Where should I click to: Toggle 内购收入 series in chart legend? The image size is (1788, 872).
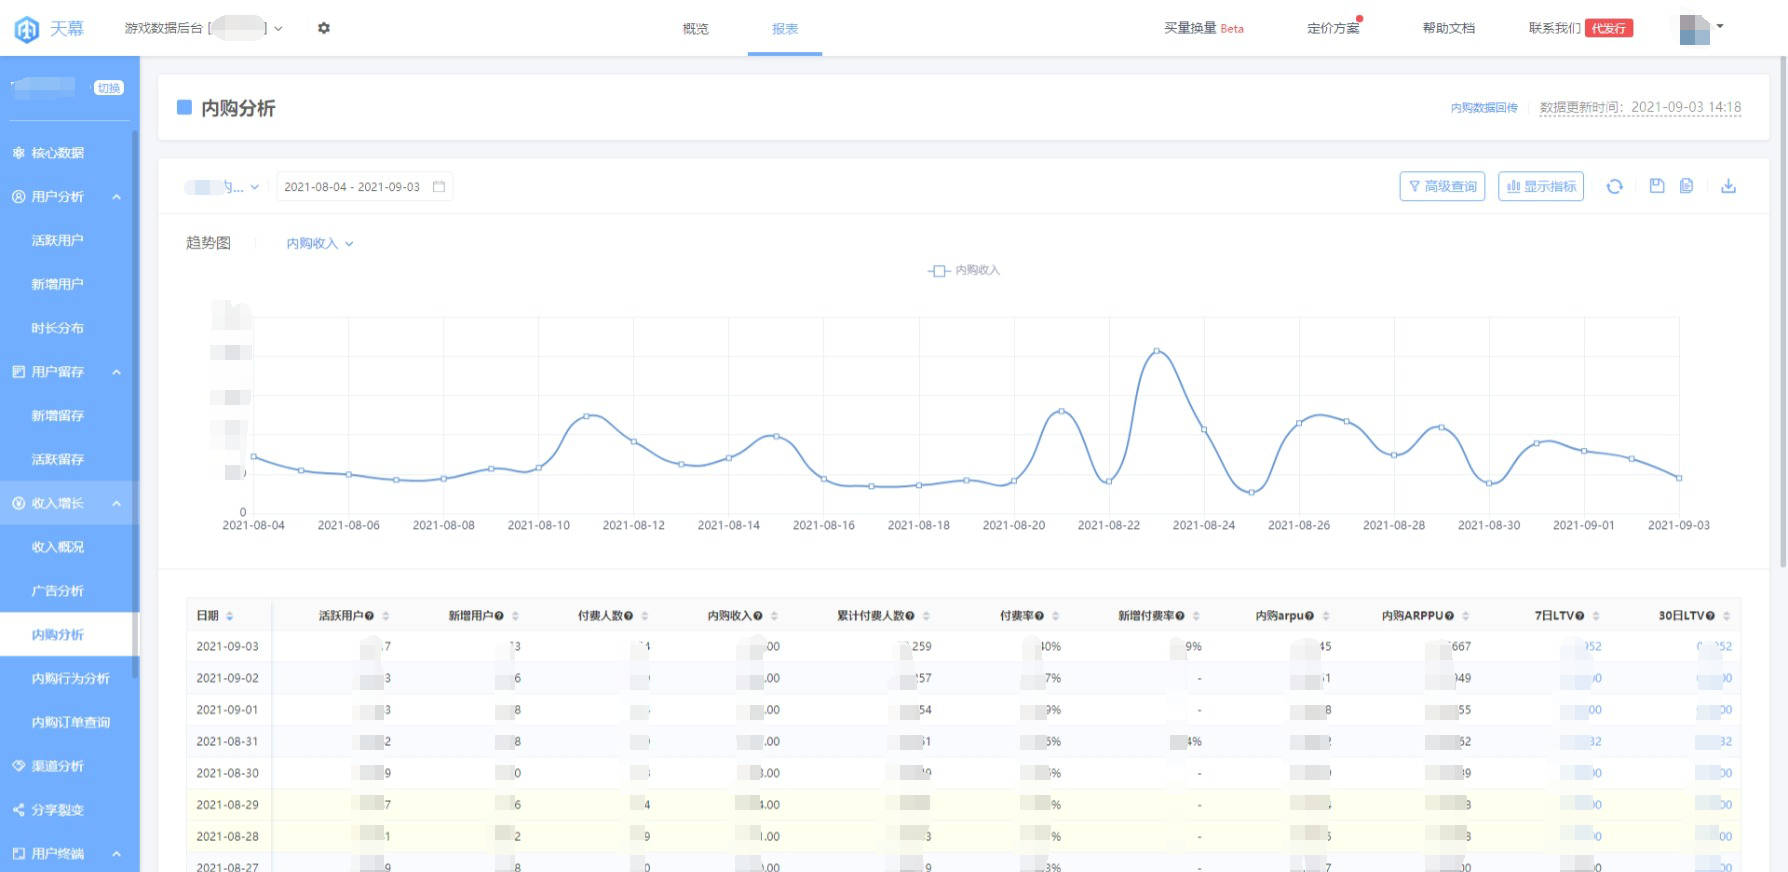(x=964, y=270)
